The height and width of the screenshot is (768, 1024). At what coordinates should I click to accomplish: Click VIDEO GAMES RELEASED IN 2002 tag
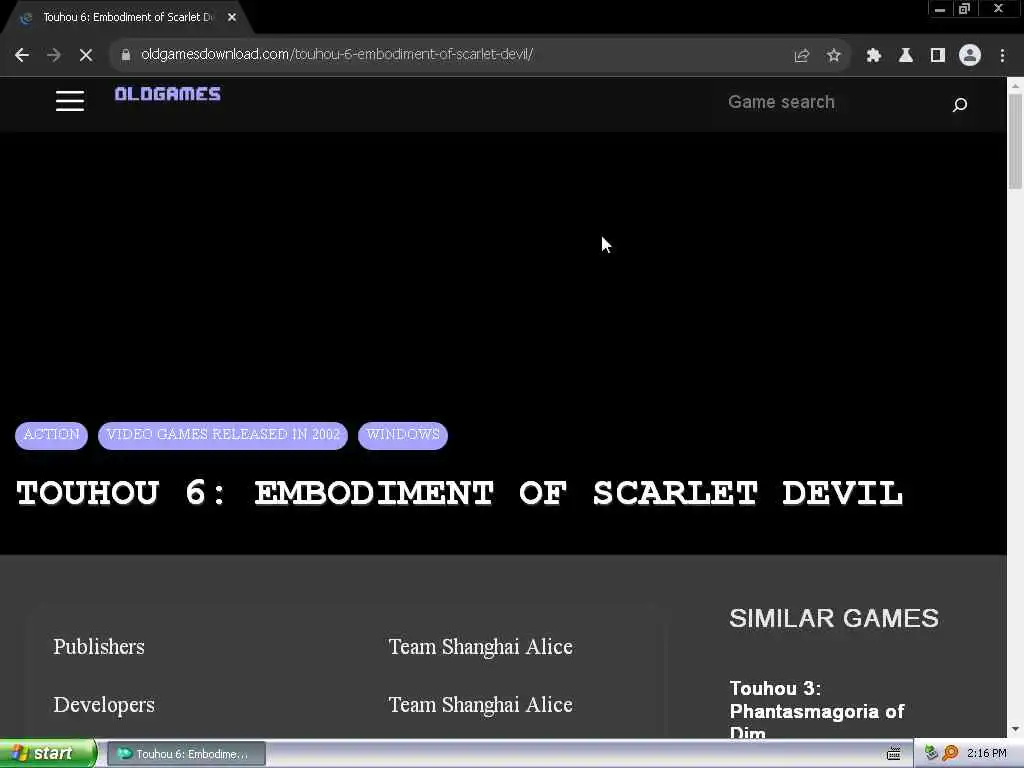tap(223, 436)
